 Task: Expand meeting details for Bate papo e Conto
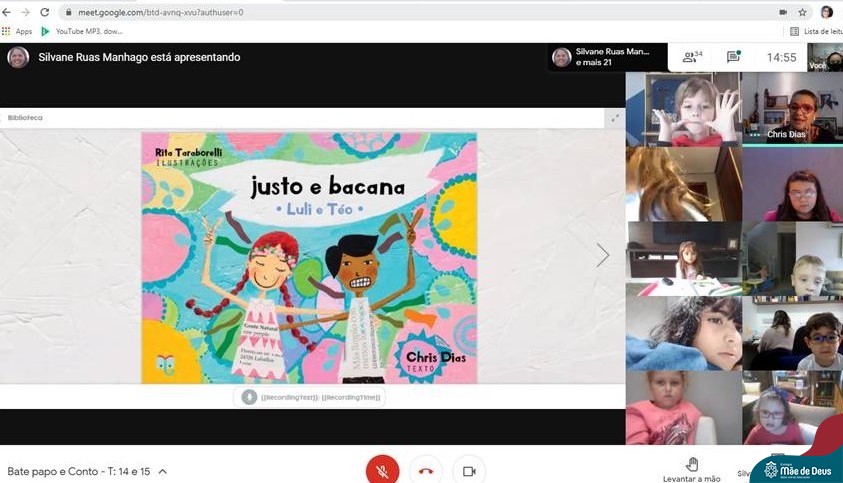[x=163, y=471]
